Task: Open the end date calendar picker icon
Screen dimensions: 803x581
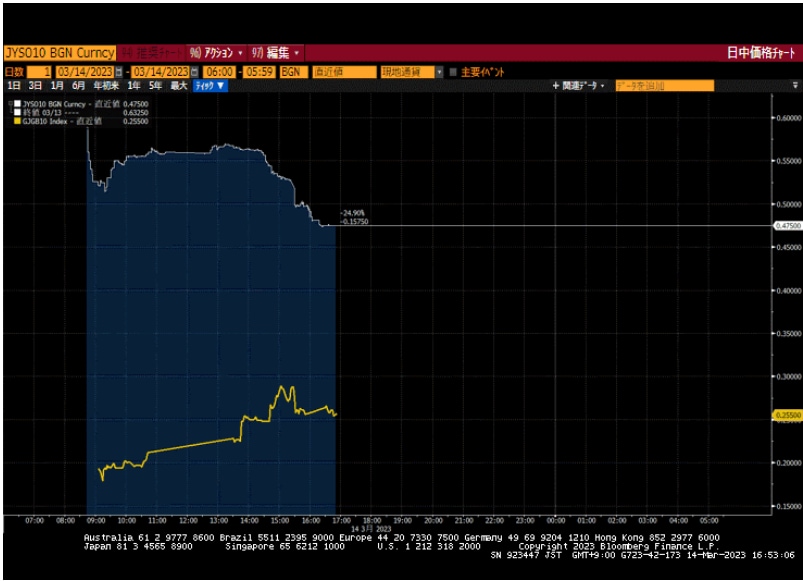Action: coord(195,72)
